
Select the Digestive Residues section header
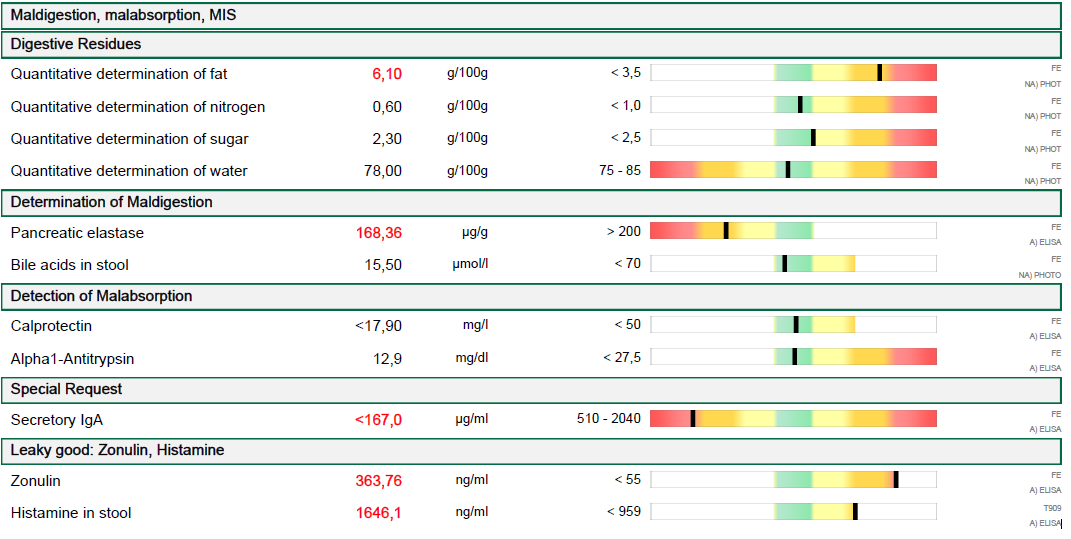[x=76, y=45]
